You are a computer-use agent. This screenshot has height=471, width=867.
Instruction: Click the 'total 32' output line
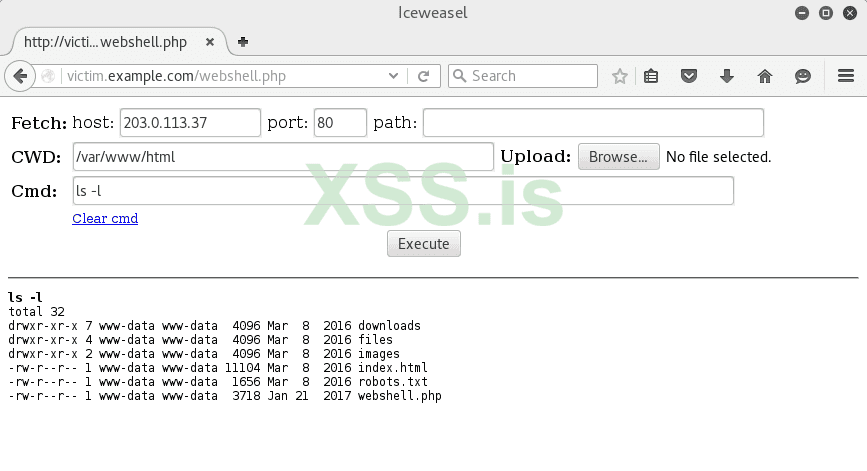point(36,312)
